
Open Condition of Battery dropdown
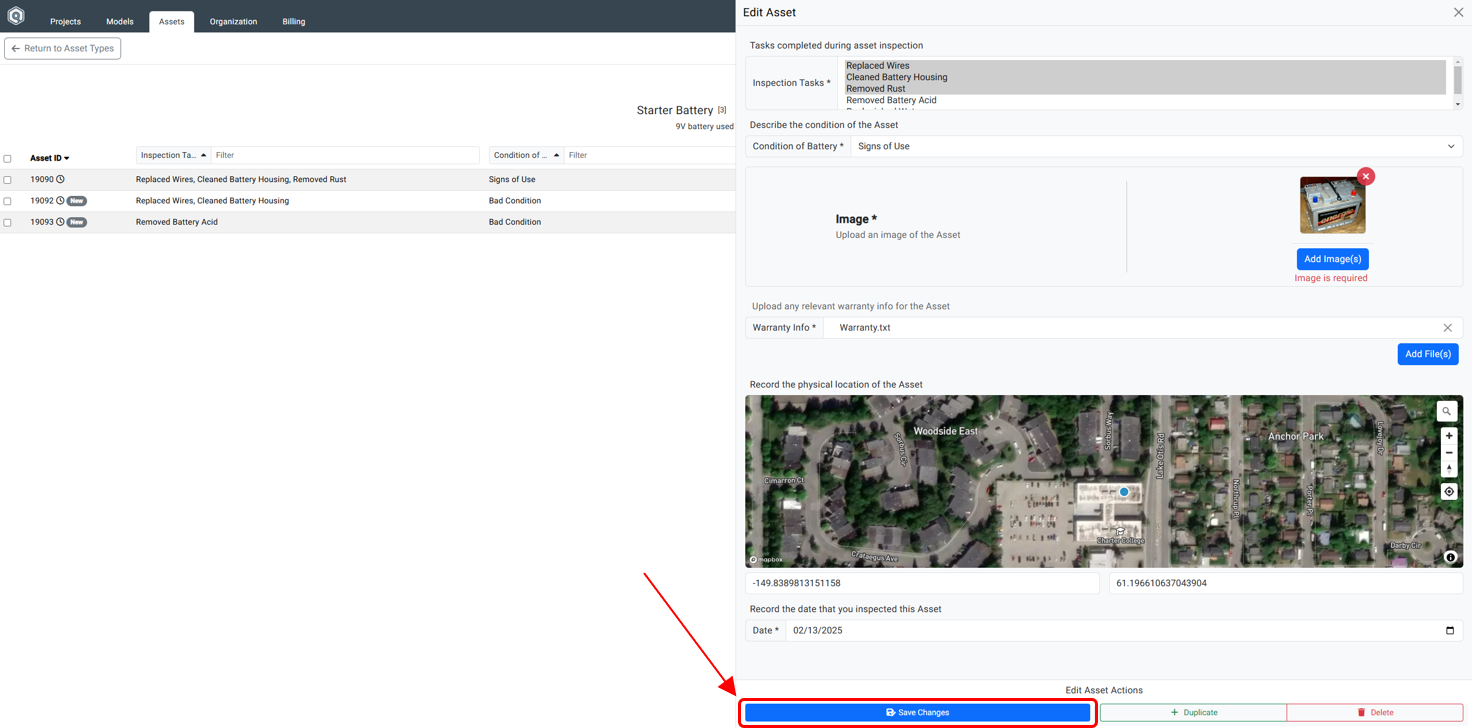(x=1156, y=146)
